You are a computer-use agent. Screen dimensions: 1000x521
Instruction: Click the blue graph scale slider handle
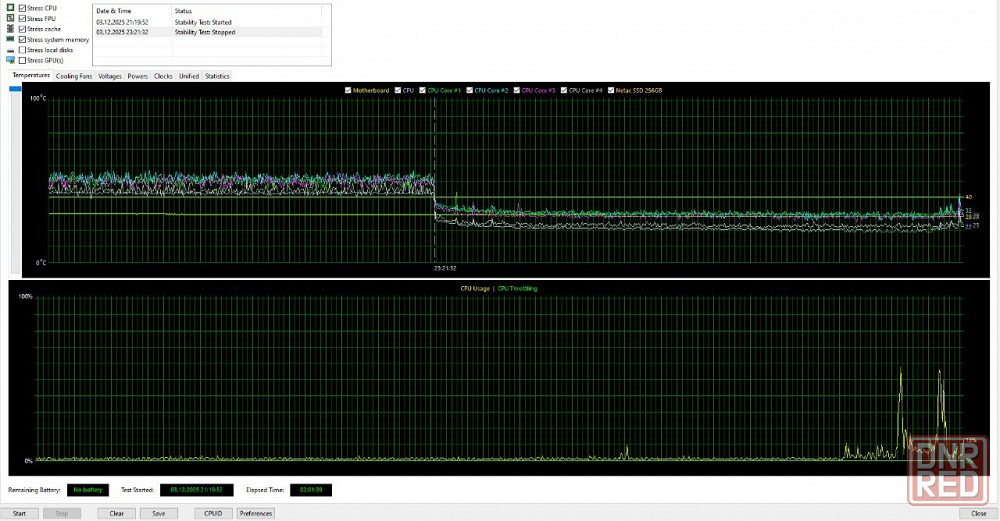click(x=15, y=89)
